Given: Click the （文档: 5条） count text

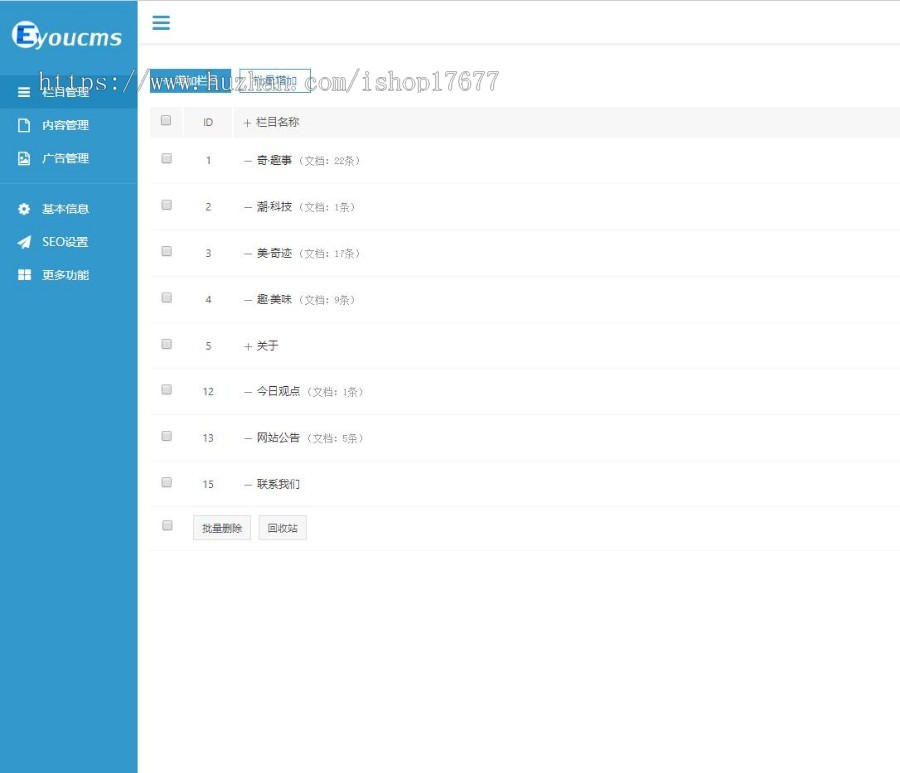Looking at the screenshot, I should coord(335,438).
